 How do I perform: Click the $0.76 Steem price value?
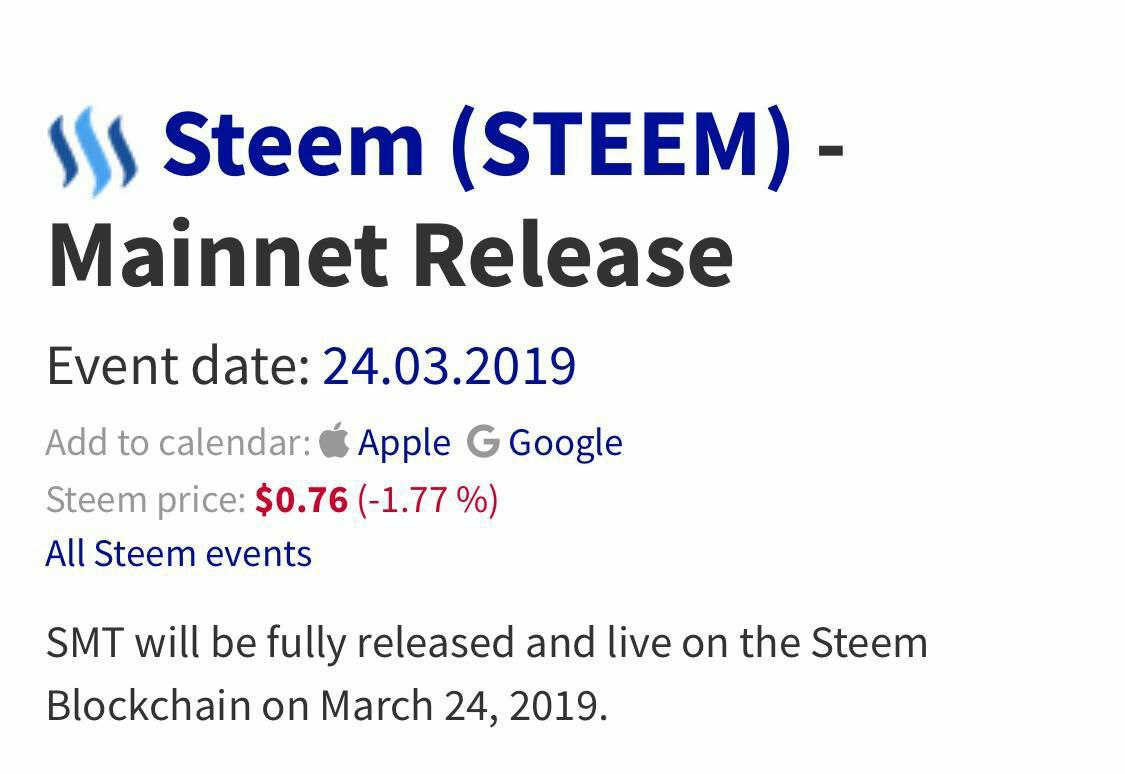tap(301, 500)
